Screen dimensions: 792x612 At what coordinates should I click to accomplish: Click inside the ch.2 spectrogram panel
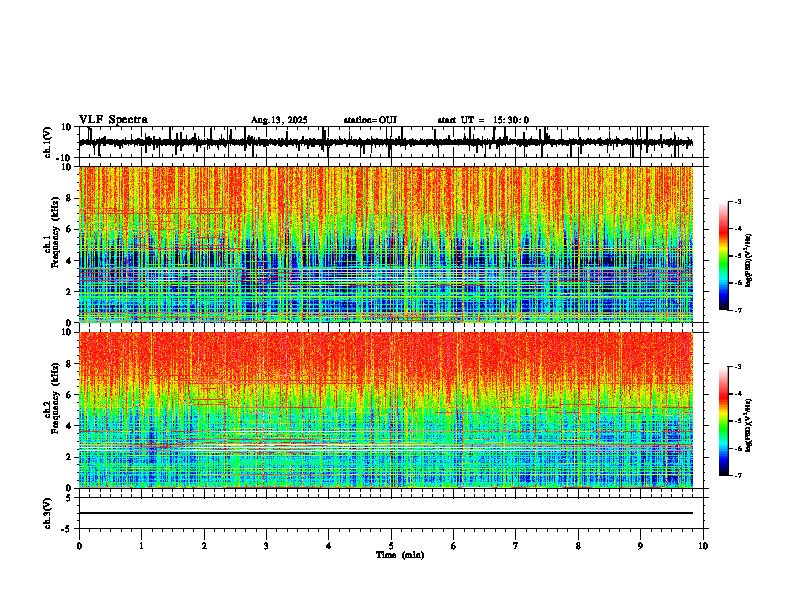(x=385, y=410)
